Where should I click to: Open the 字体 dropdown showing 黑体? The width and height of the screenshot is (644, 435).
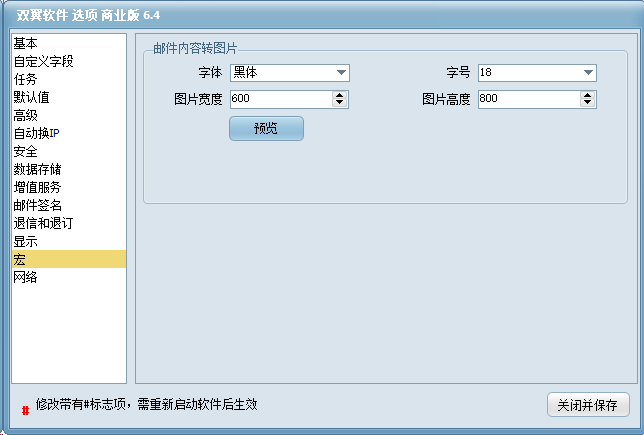click(x=290, y=73)
